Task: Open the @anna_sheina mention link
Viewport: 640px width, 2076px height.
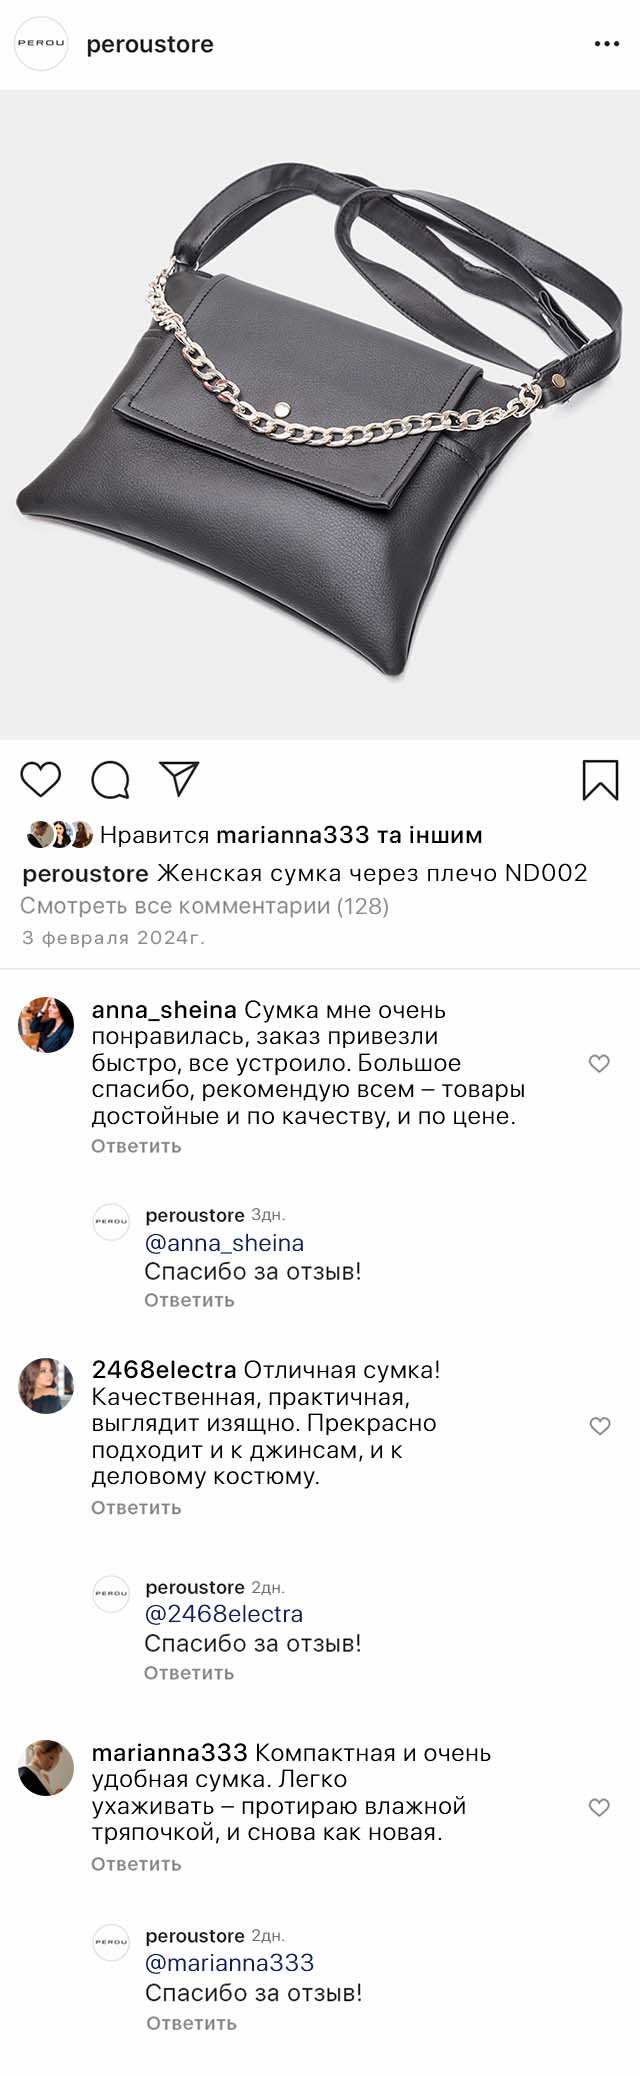Action: pyautogui.click(x=225, y=1243)
